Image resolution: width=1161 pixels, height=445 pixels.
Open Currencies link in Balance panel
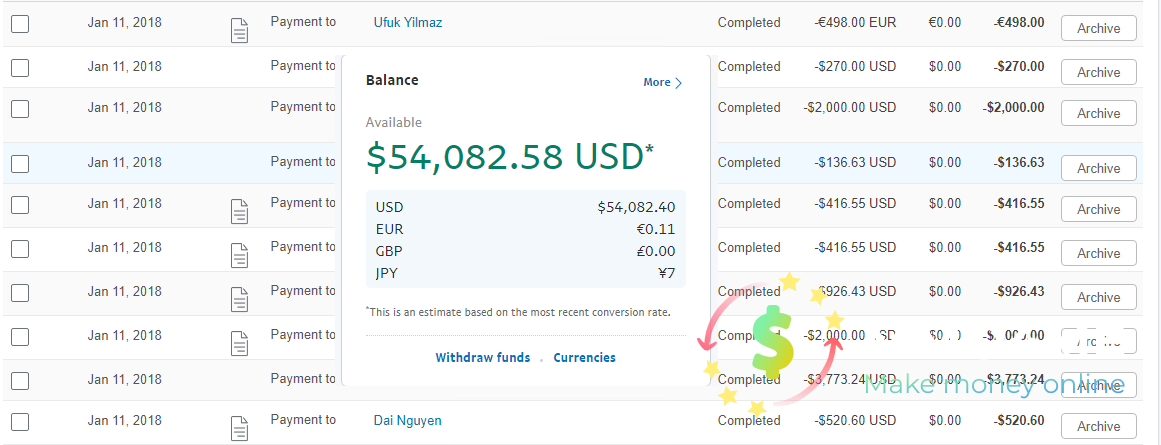[x=584, y=358]
